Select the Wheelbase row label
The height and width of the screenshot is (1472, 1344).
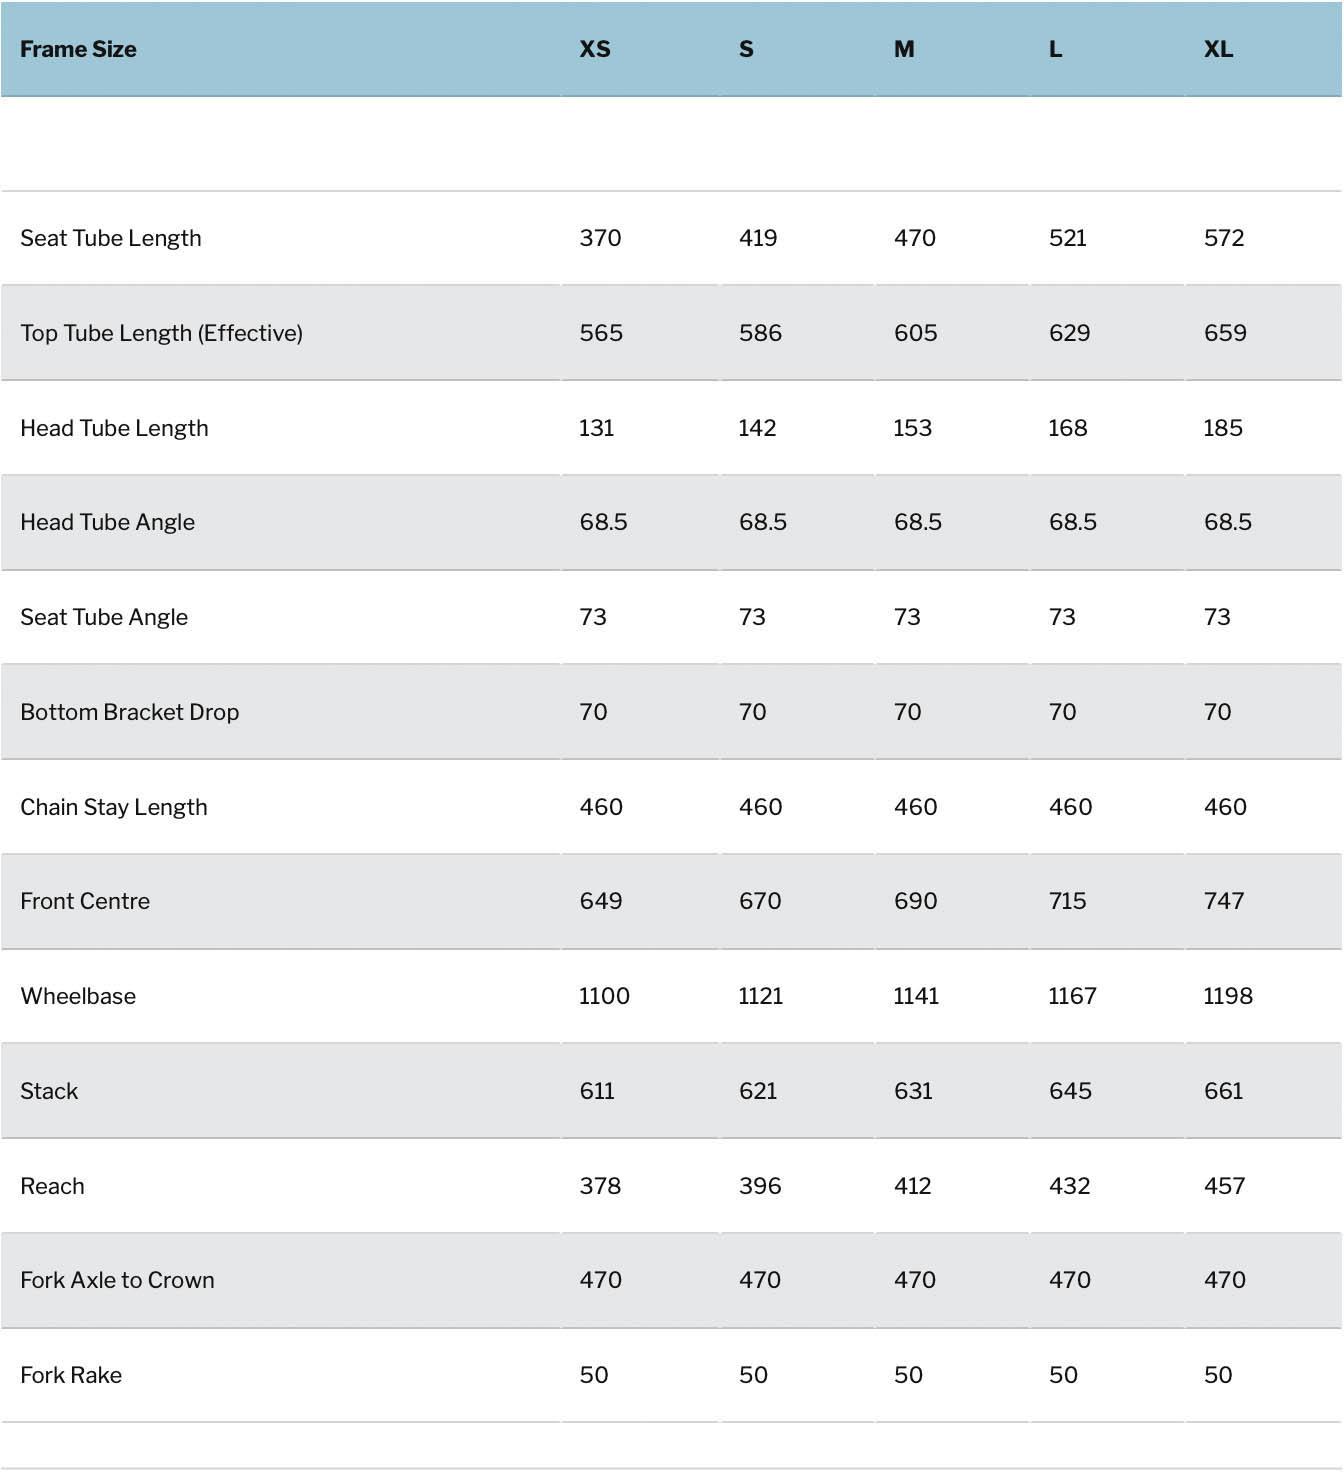[78, 996]
